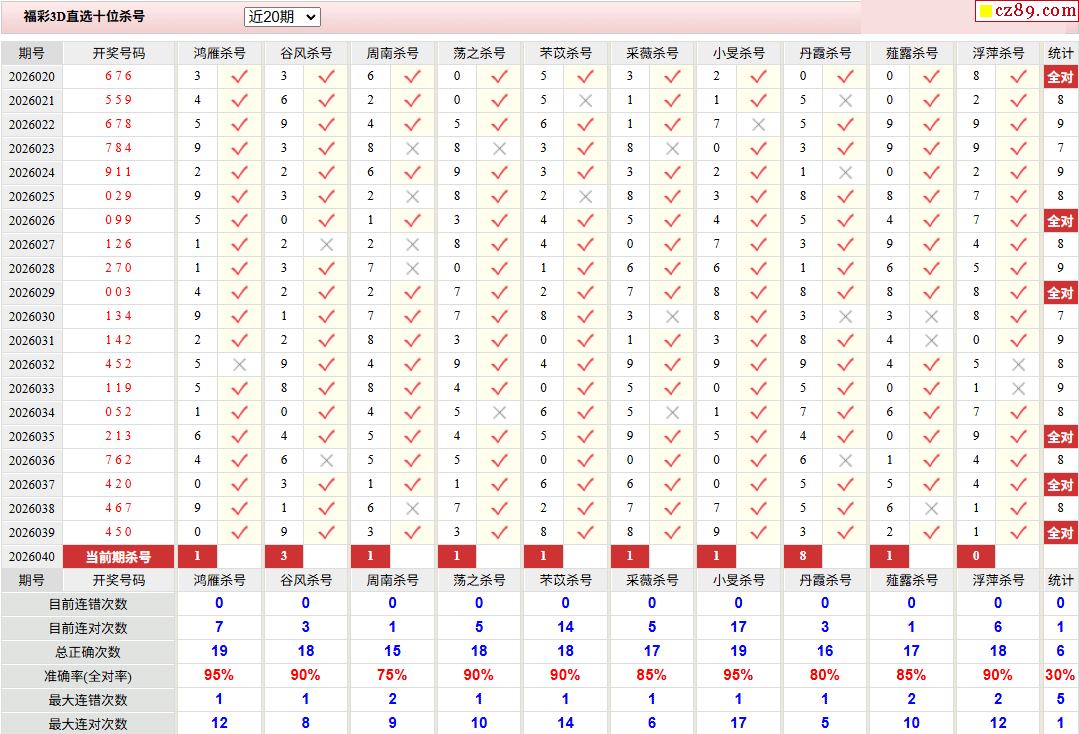Click the red check for 鸿雁杀号 in row 2026020
The image size is (1079, 734).
pos(239,76)
